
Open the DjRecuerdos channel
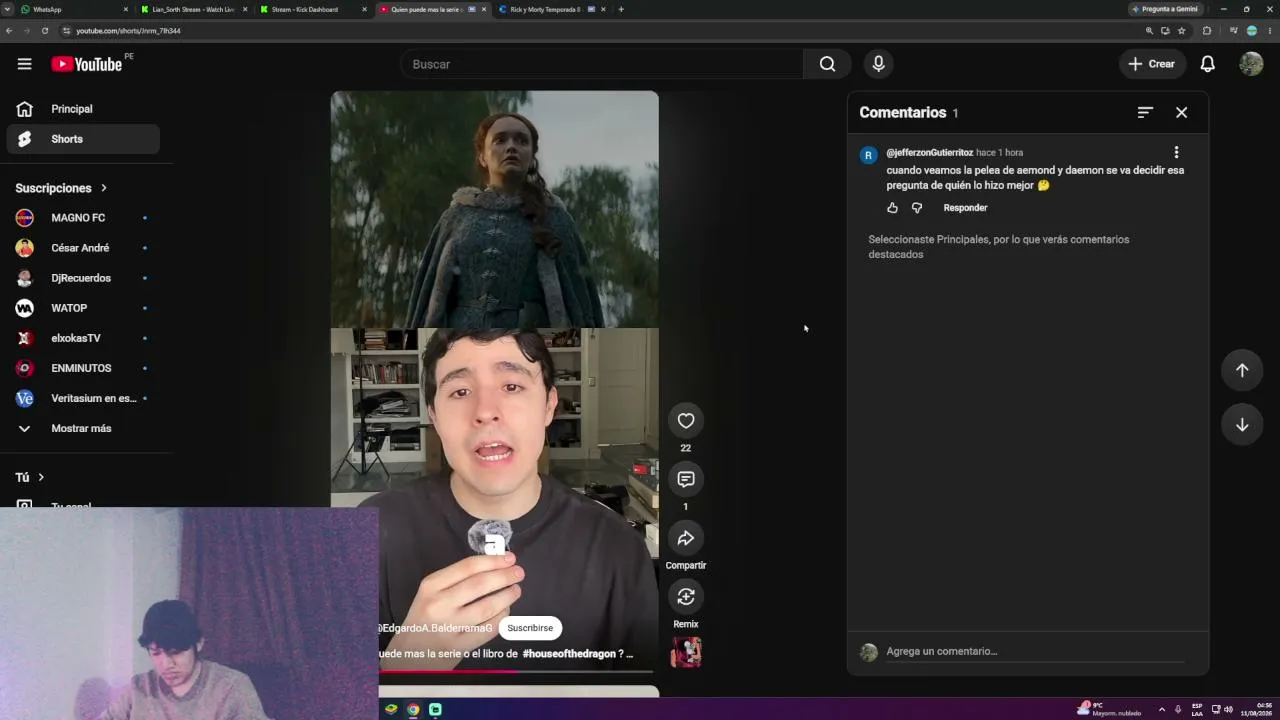pyautogui.click(x=83, y=278)
